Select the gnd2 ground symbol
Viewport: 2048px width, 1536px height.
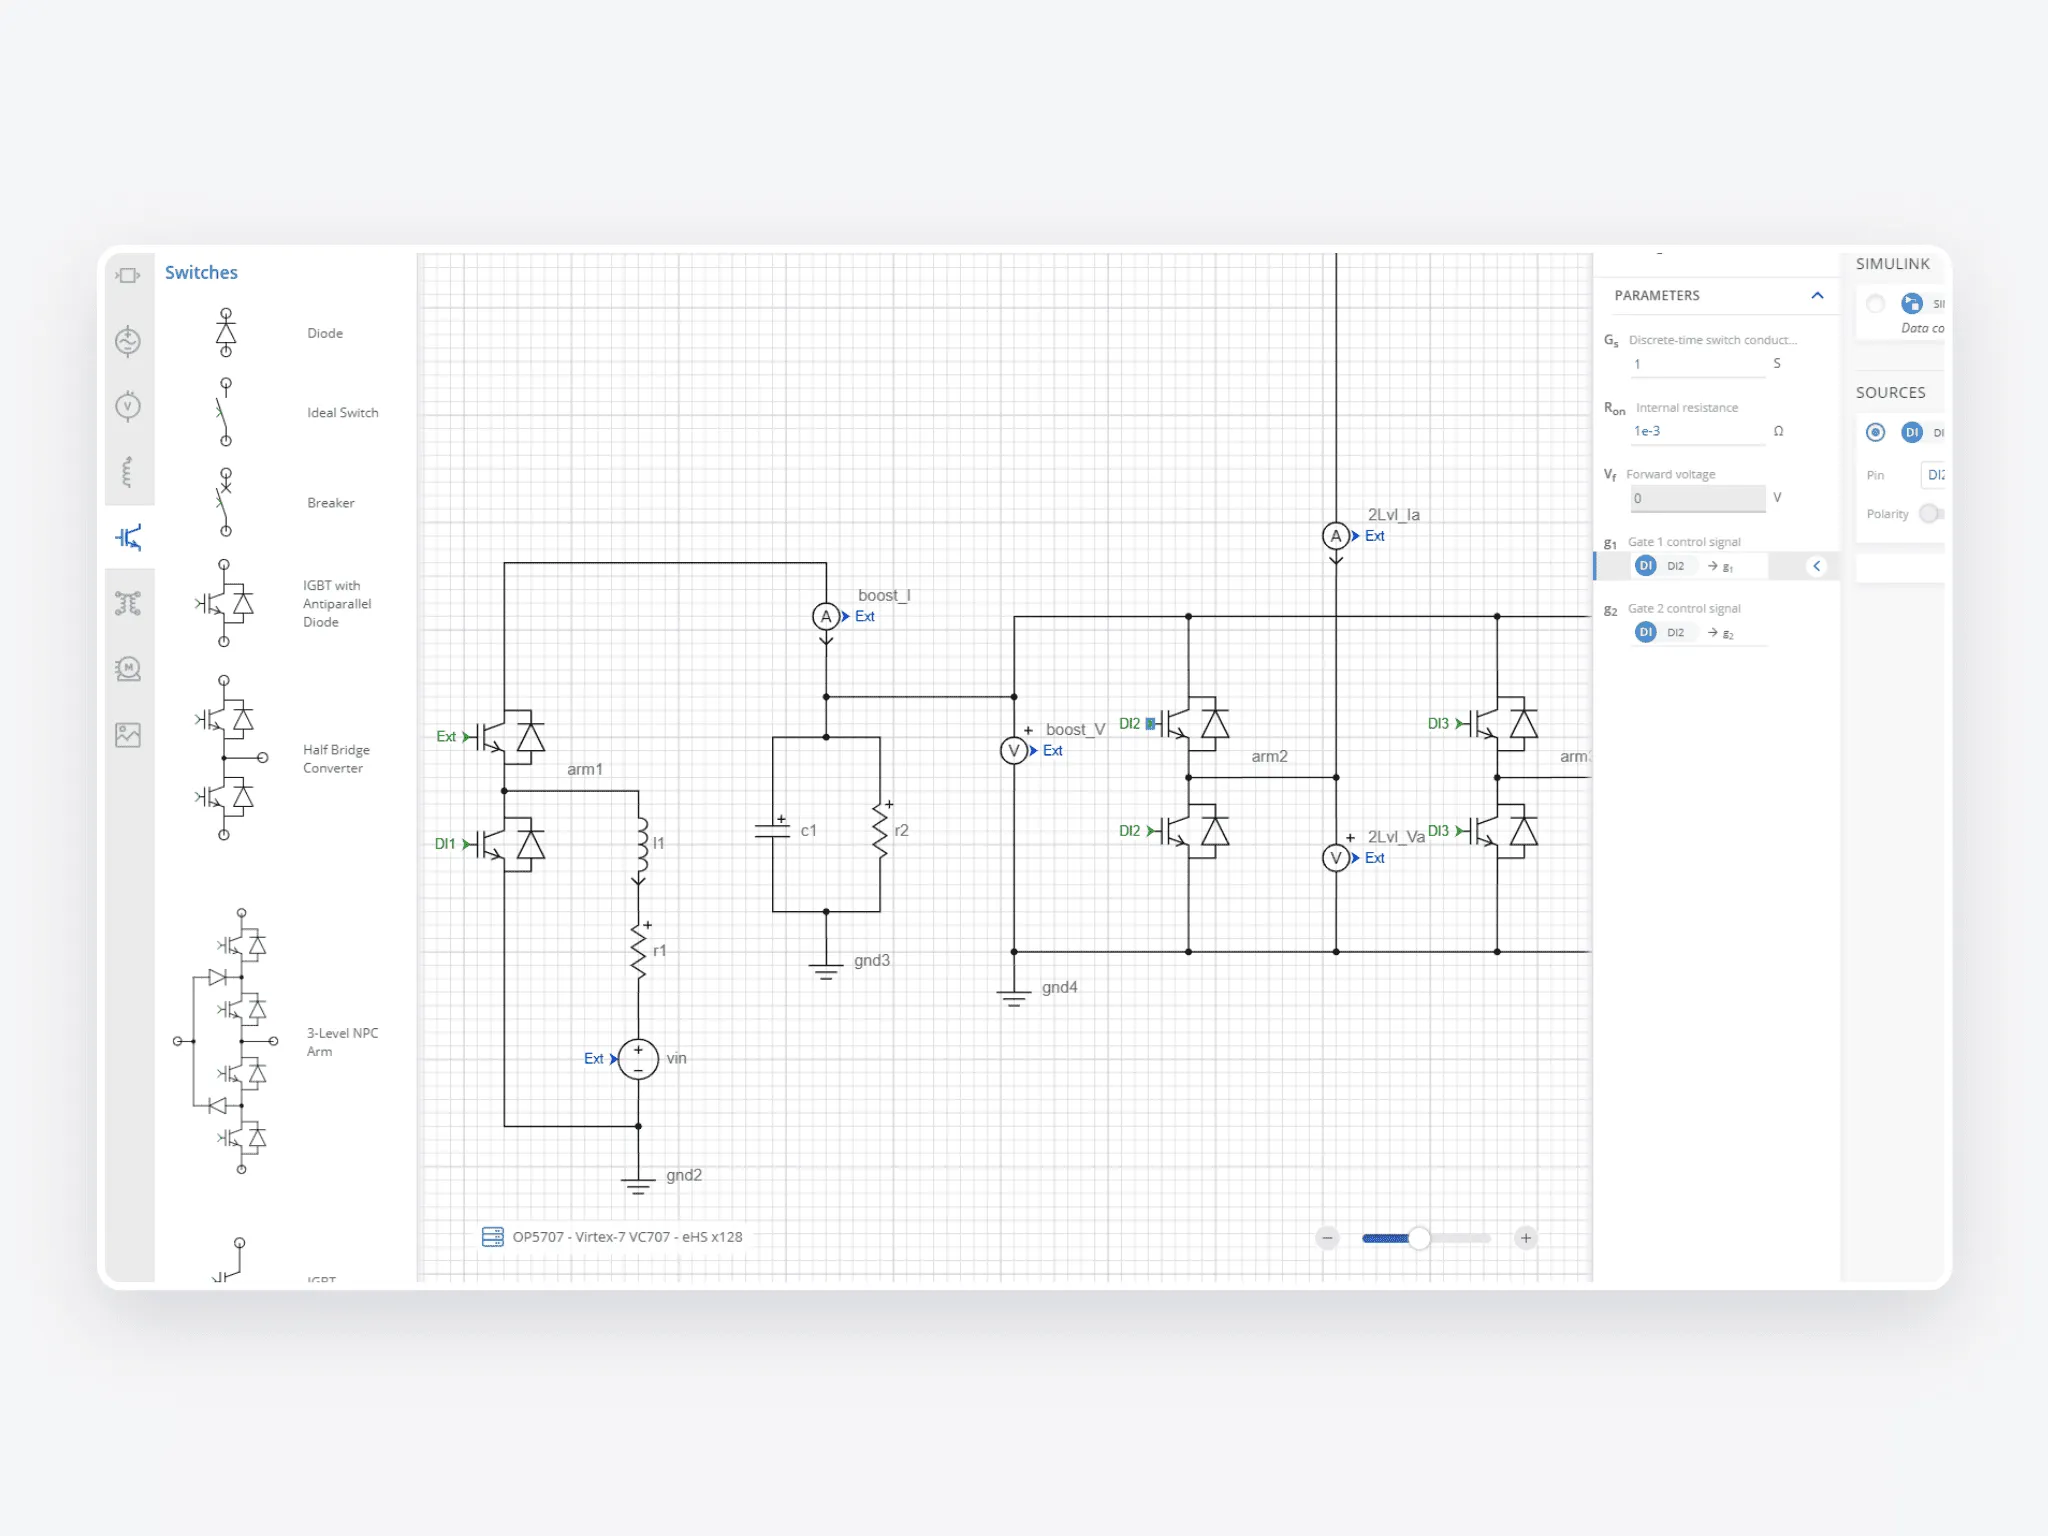638,1184
